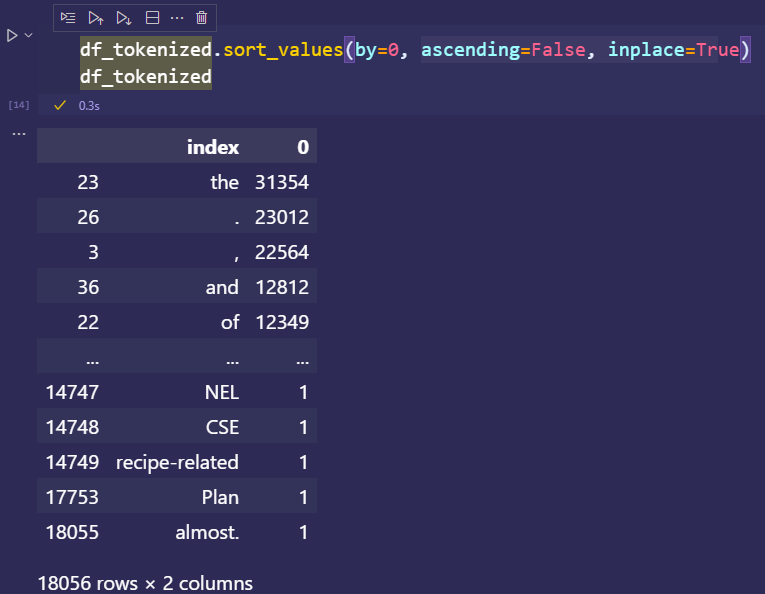Click the 'index' column header
This screenshot has height=594, width=765.
click(x=213, y=147)
